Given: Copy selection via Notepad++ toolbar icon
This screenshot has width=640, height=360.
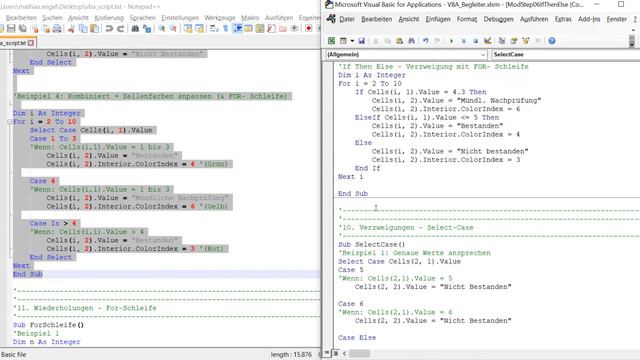Looking at the screenshot, I should point(83,29).
